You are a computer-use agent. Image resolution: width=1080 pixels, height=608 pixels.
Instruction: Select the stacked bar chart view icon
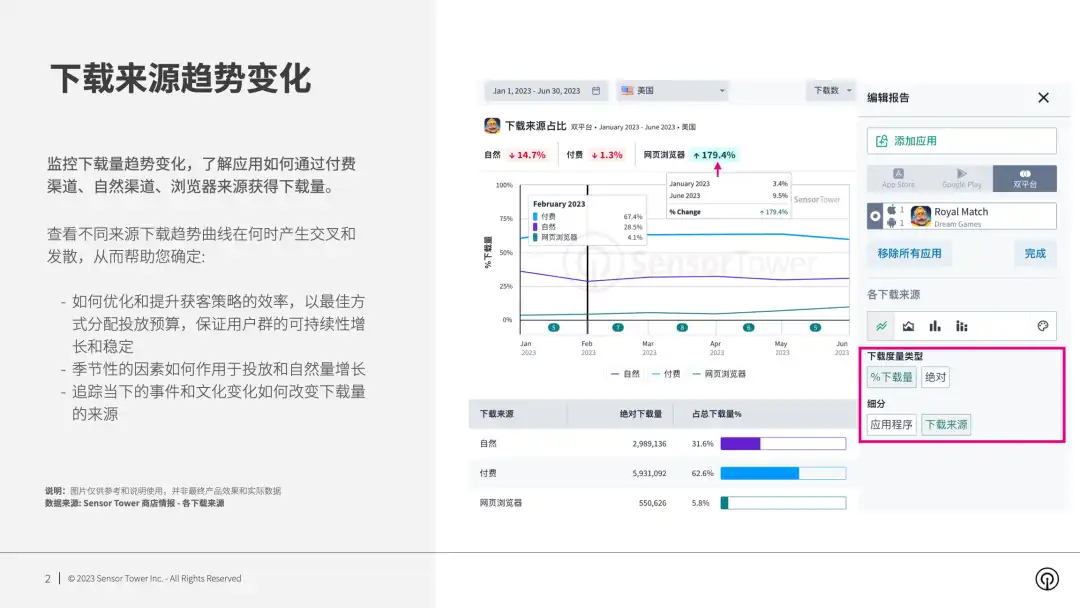(x=962, y=326)
